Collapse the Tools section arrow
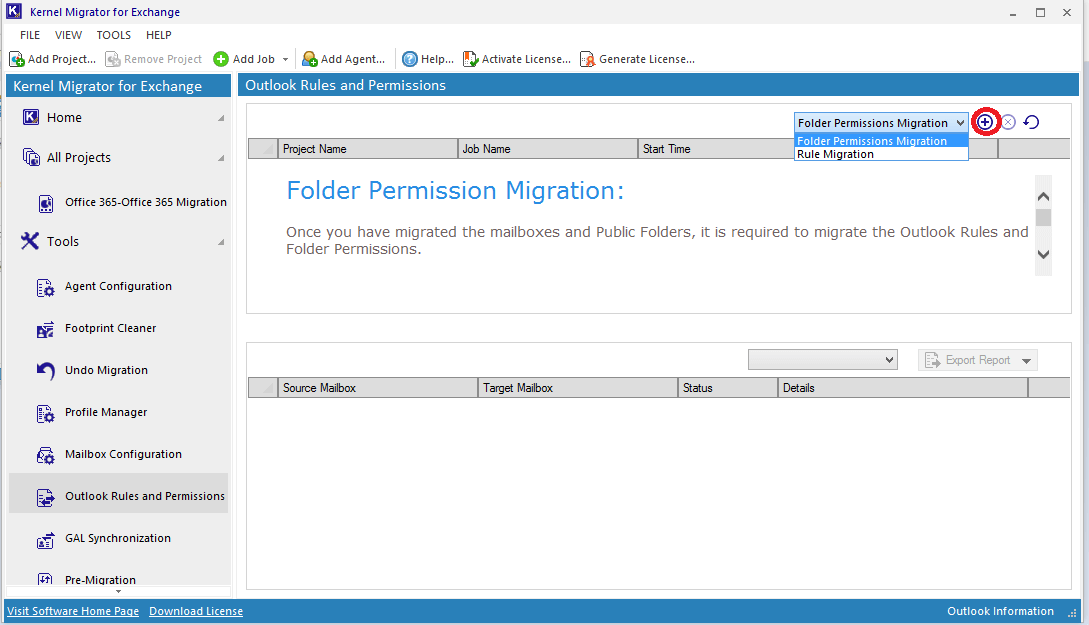This screenshot has width=1089, height=625. [221, 242]
